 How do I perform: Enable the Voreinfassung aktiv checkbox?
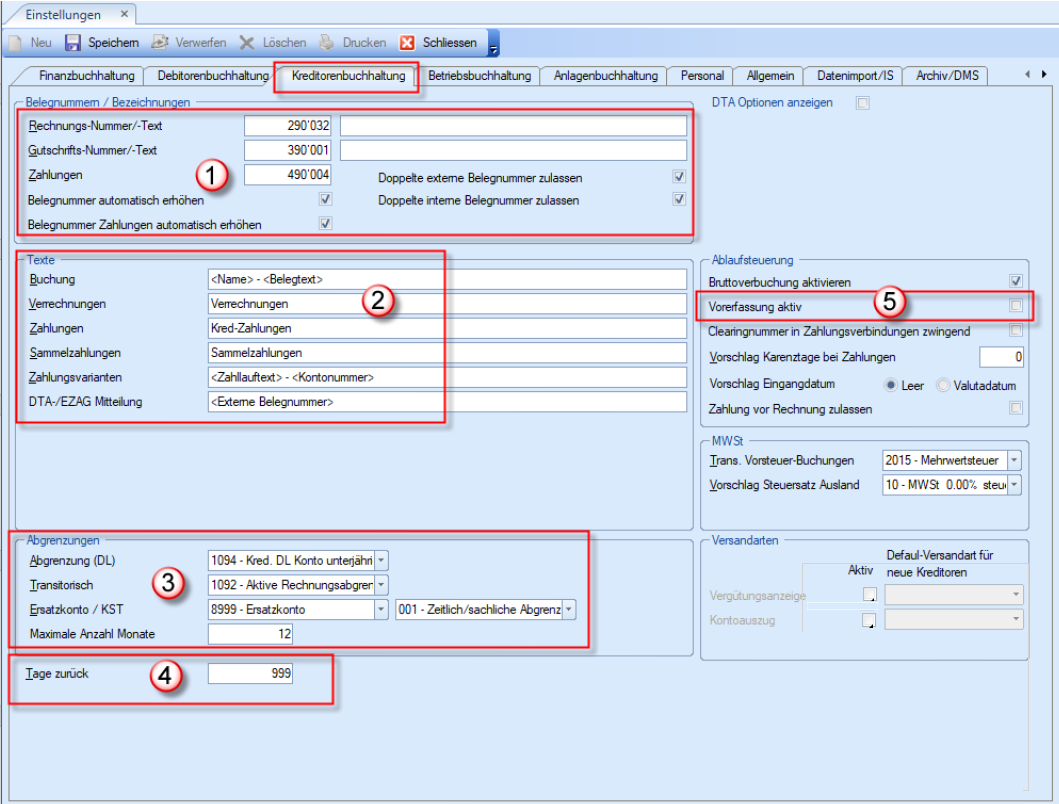[1016, 305]
